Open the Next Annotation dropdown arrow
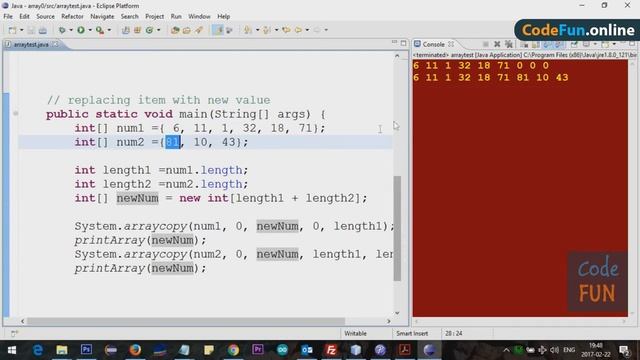This screenshot has height=360, width=640. (x=257, y=30)
